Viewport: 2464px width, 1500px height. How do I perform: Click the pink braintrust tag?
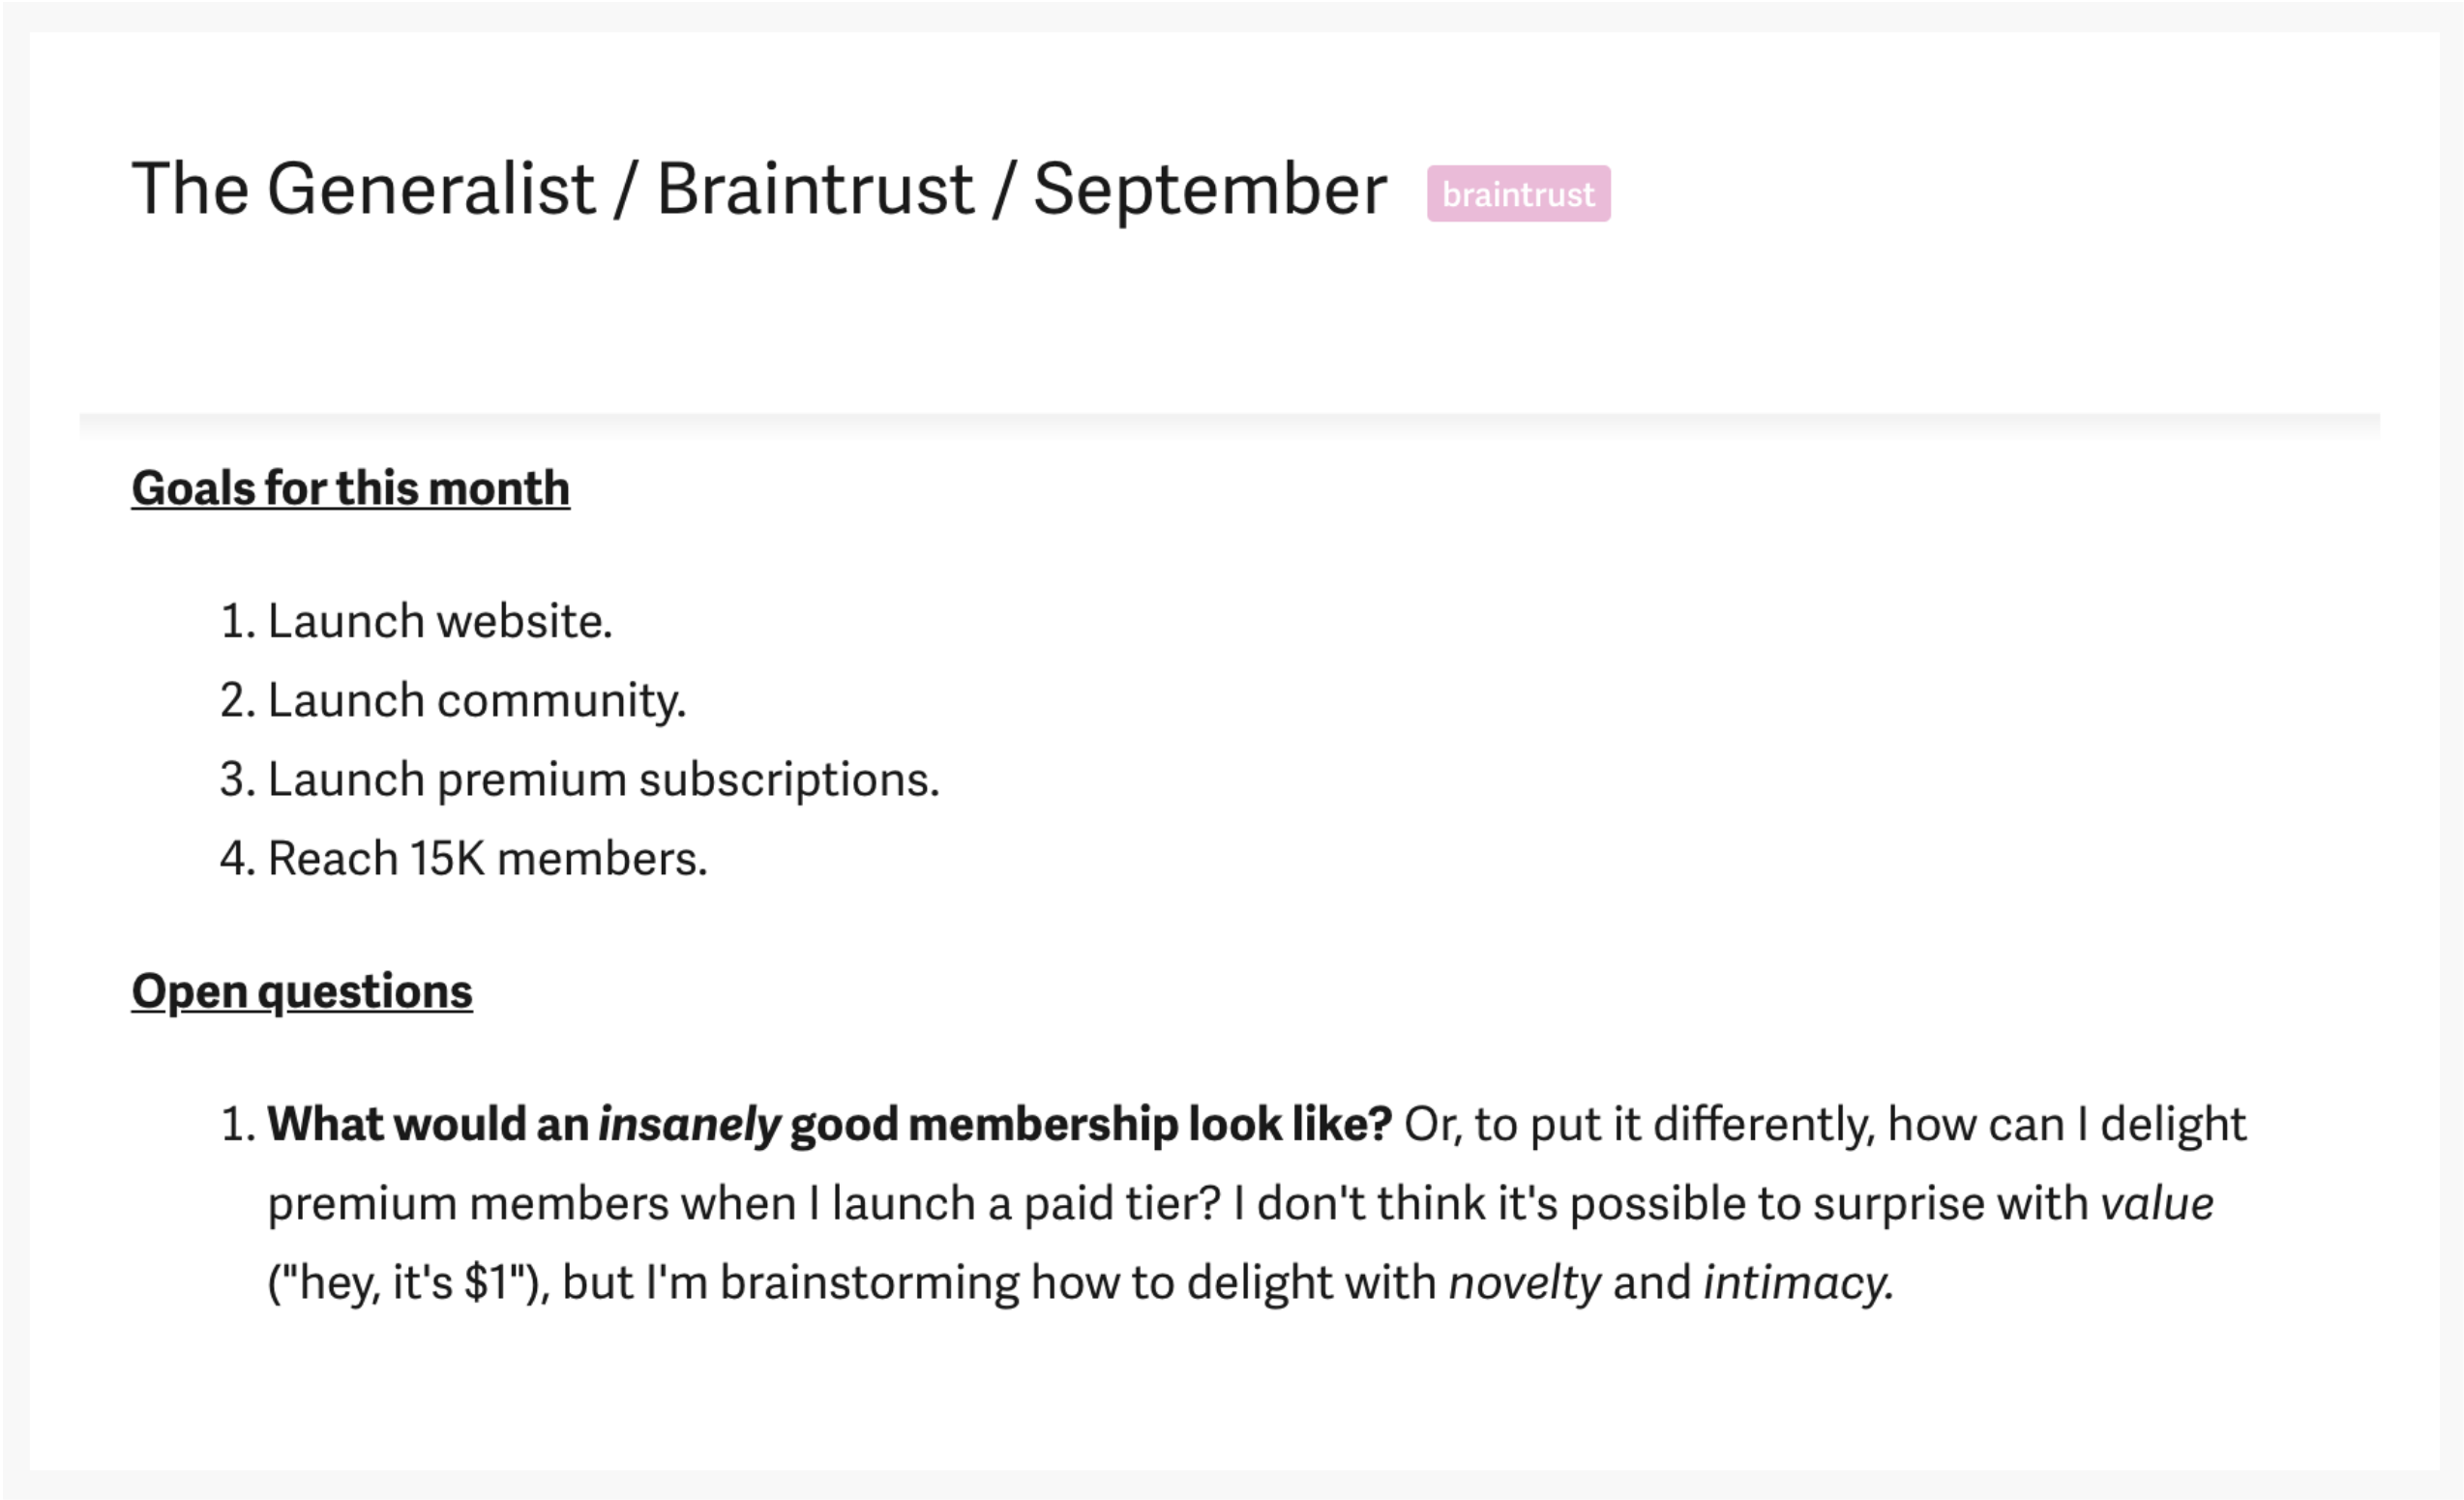coord(1518,193)
